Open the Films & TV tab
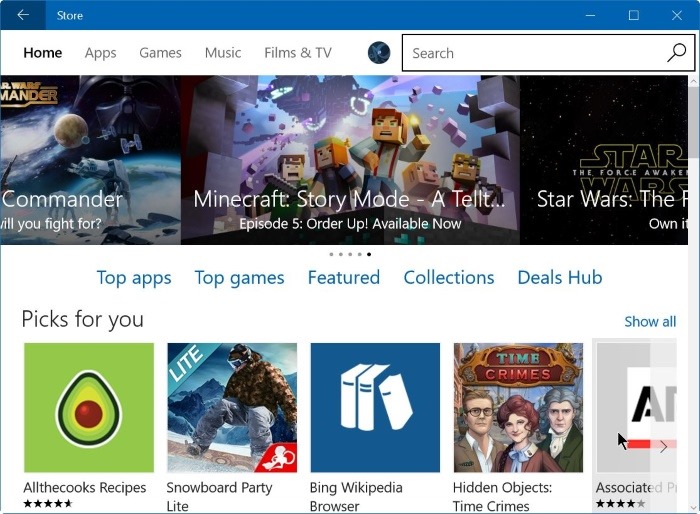The width and height of the screenshot is (700, 514). click(x=298, y=53)
